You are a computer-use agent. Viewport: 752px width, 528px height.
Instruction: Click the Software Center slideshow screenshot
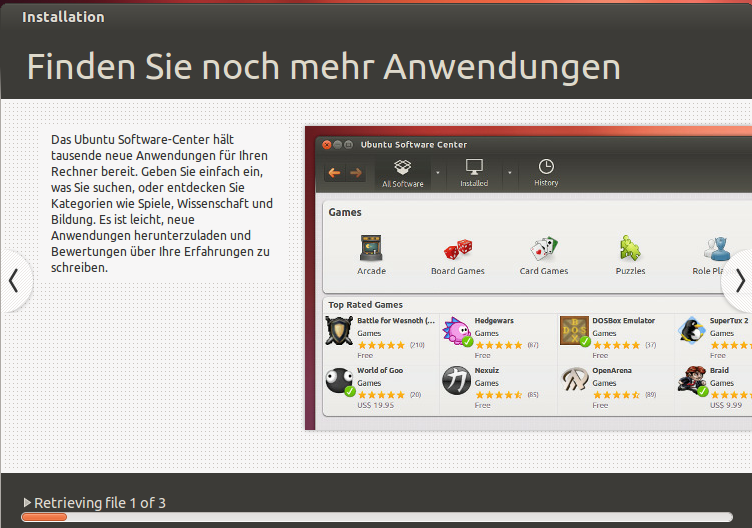click(529, 278)
